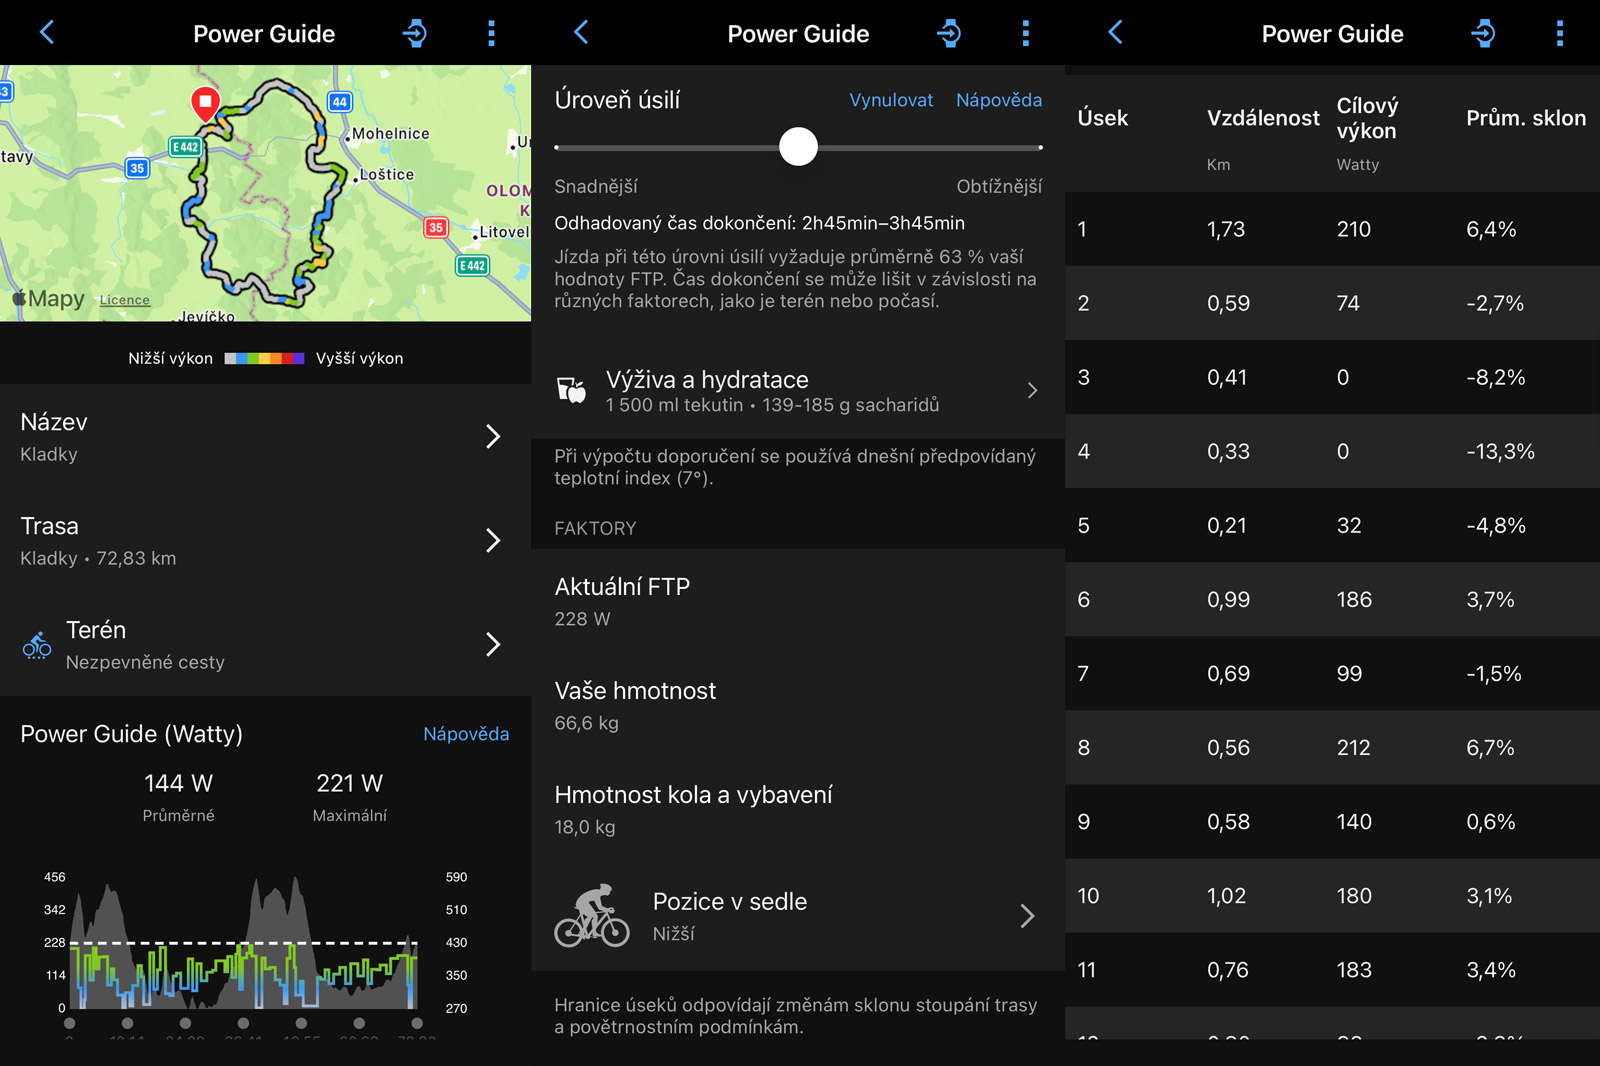Tap the nutrition and hydration food icon
The width and height of the screenshot is (1600, 1066).
click(x=571, y=390)
